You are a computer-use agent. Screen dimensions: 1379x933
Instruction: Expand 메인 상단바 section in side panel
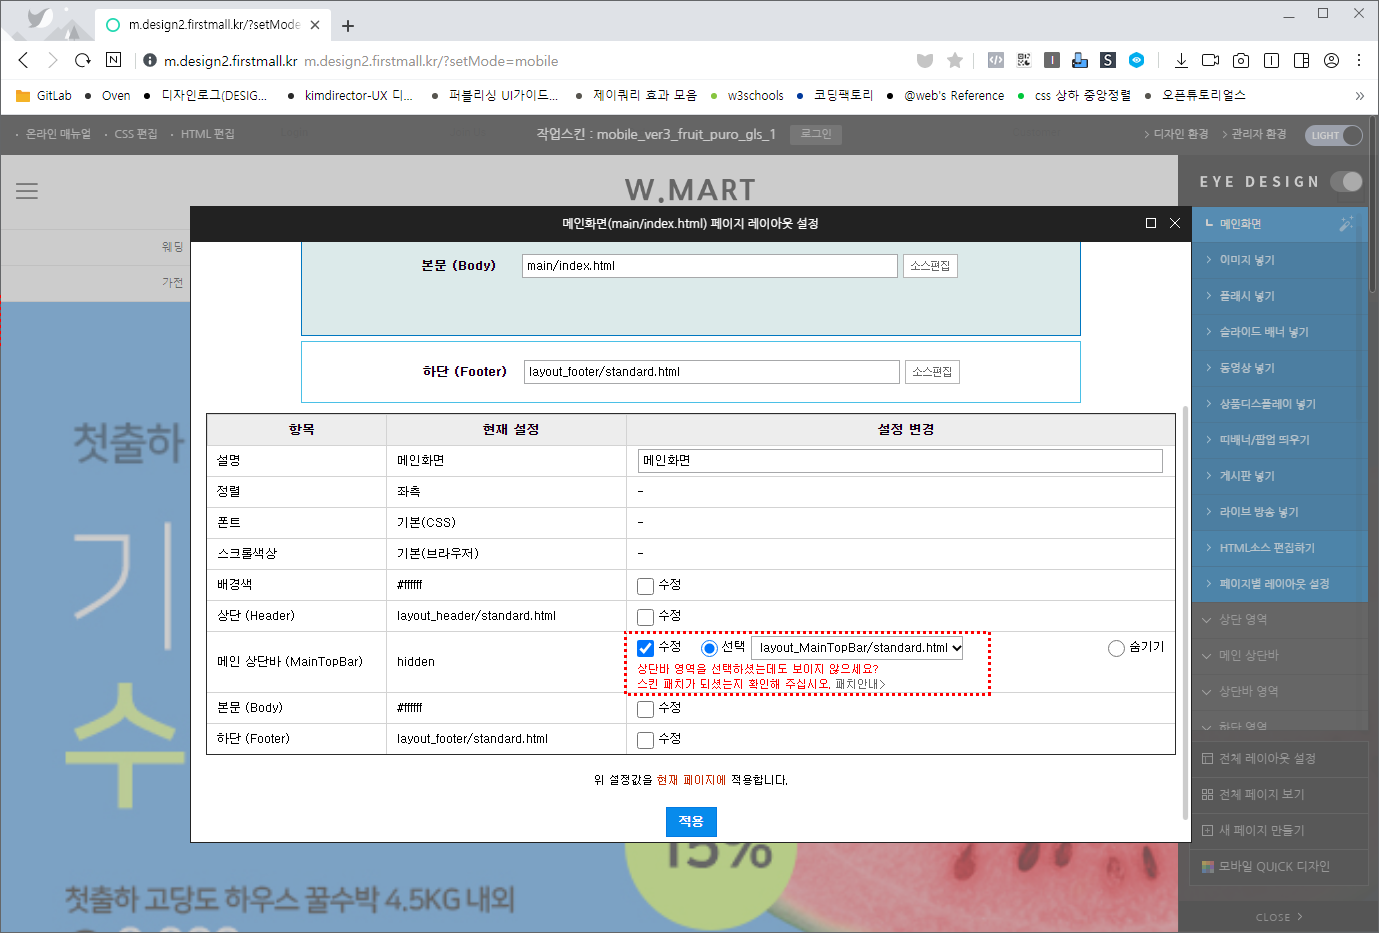pyautogui.click(x=1280, y=656)
